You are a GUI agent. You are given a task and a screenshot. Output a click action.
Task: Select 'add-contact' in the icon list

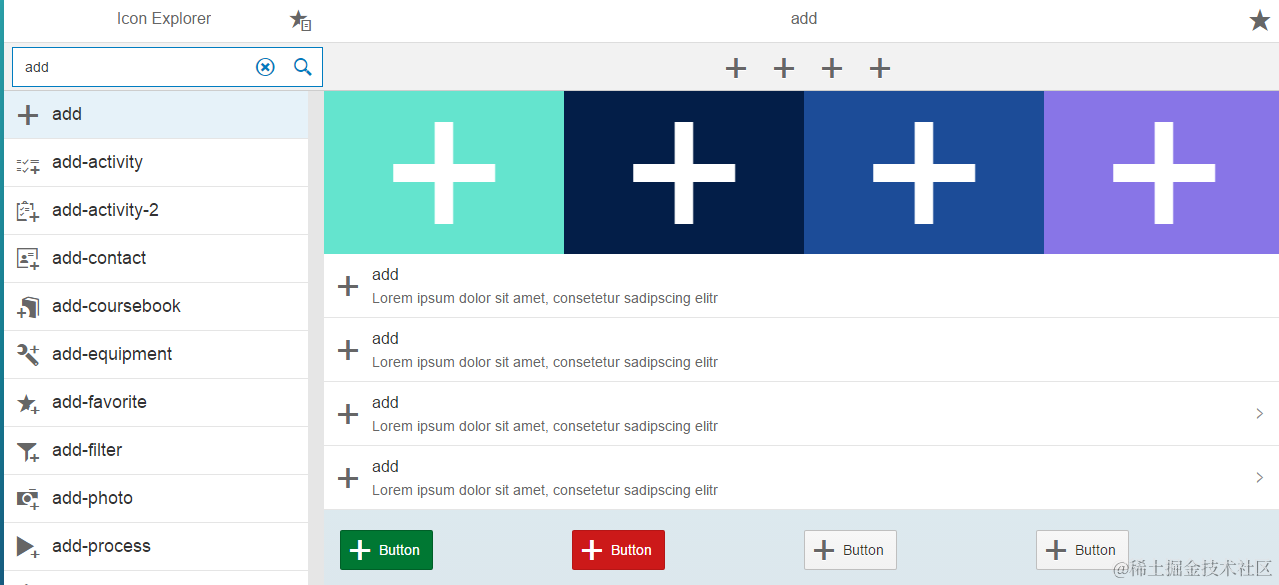[156, 259]
